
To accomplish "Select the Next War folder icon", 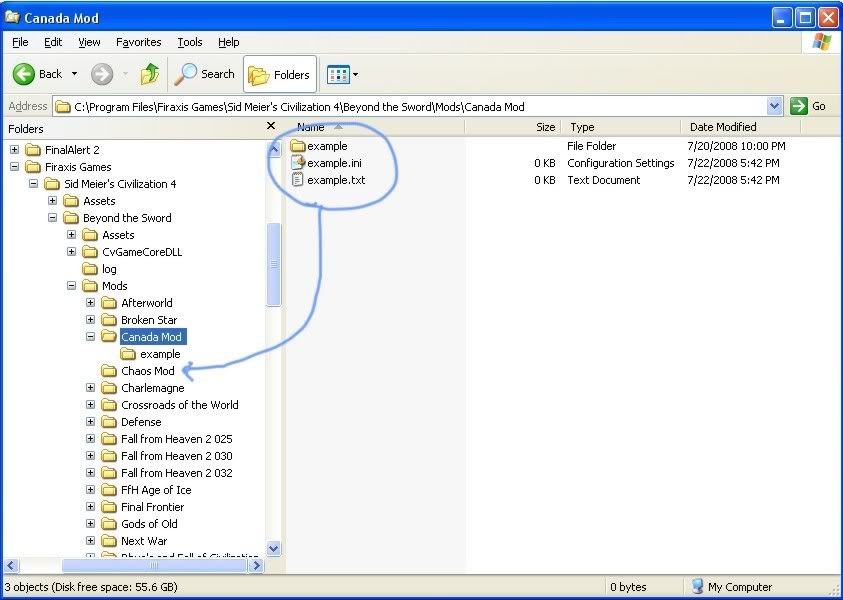I will [x=109, y=541].
